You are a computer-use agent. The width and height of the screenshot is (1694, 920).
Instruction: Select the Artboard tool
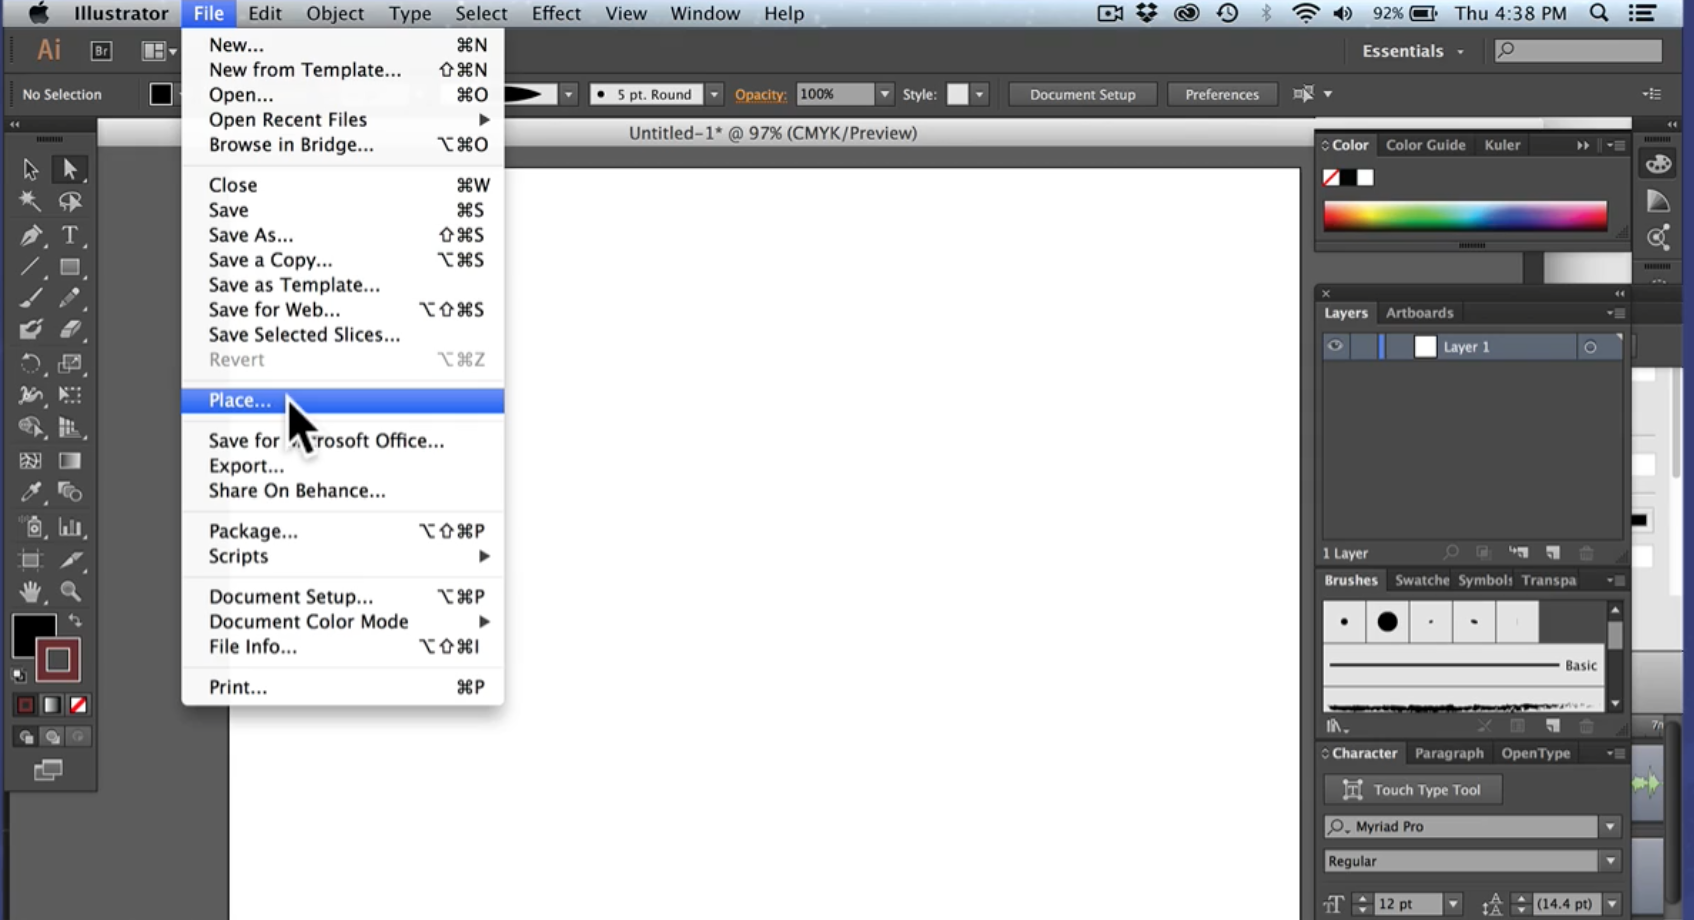(x=30, y=560)
